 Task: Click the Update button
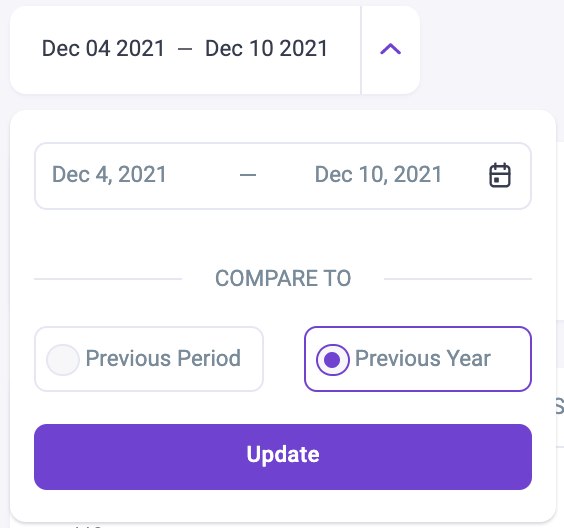283,456
